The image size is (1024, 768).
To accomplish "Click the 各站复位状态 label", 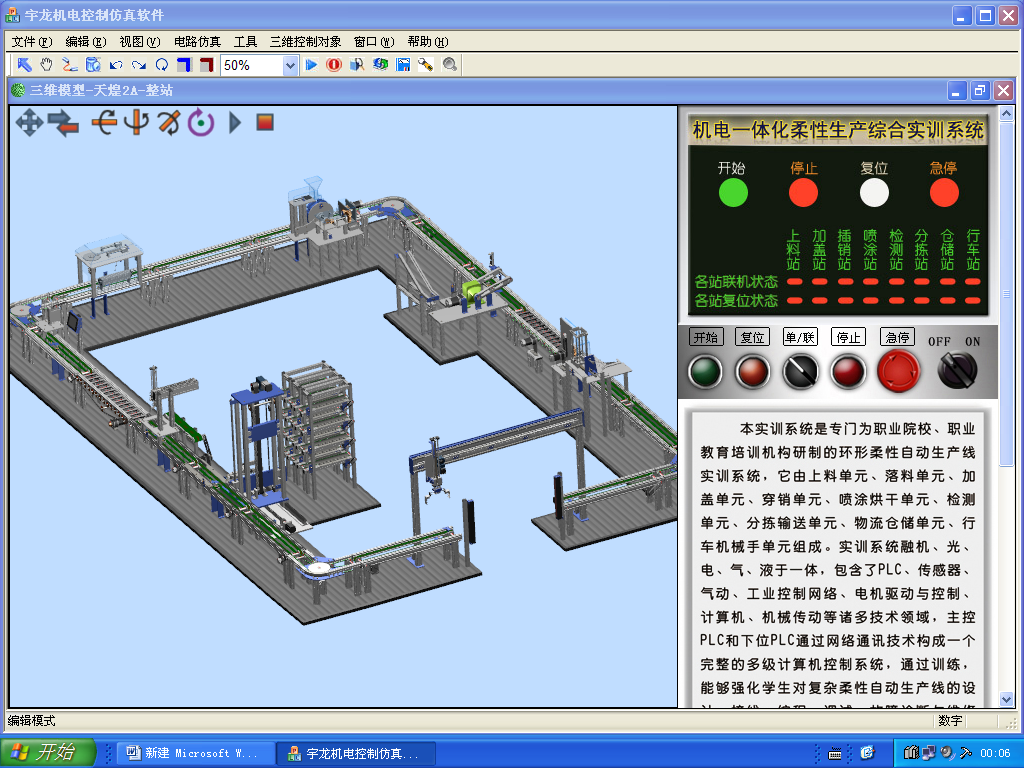I will (736, 300).
